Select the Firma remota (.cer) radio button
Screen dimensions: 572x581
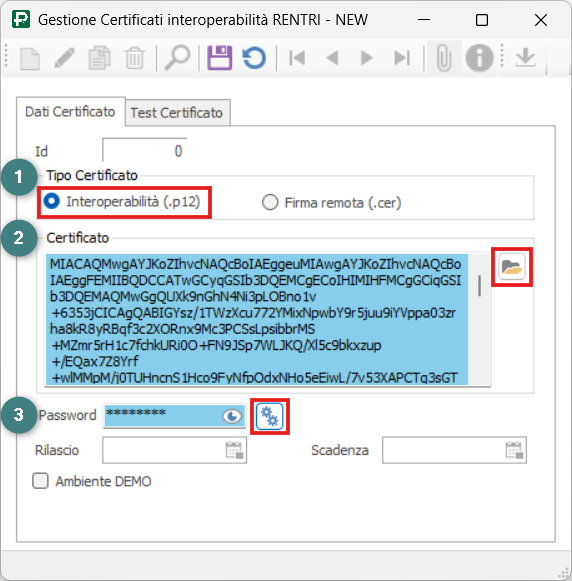point(270,202)
